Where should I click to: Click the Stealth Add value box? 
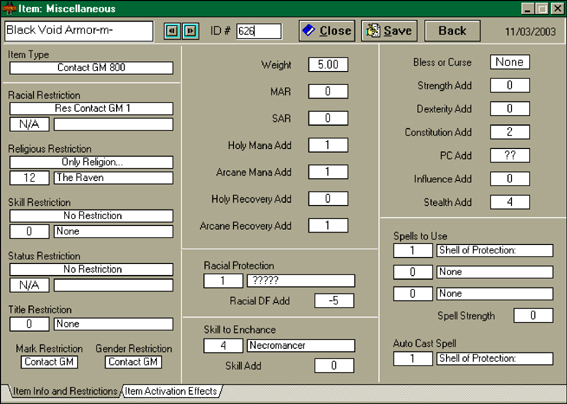click(510, 202)
